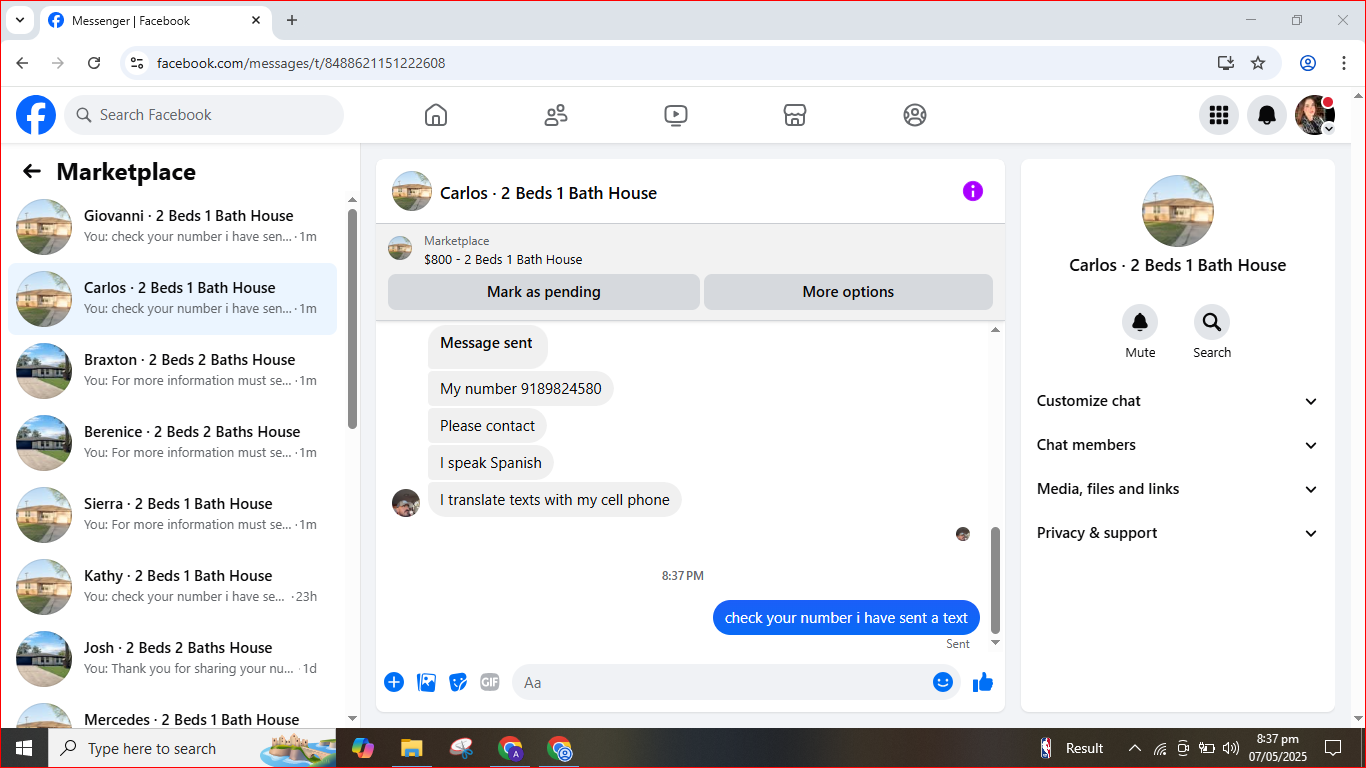The height and width of the screenshot is (768, 1366).
Task: Open the Friends icon in top navigation
Action: 556,115
